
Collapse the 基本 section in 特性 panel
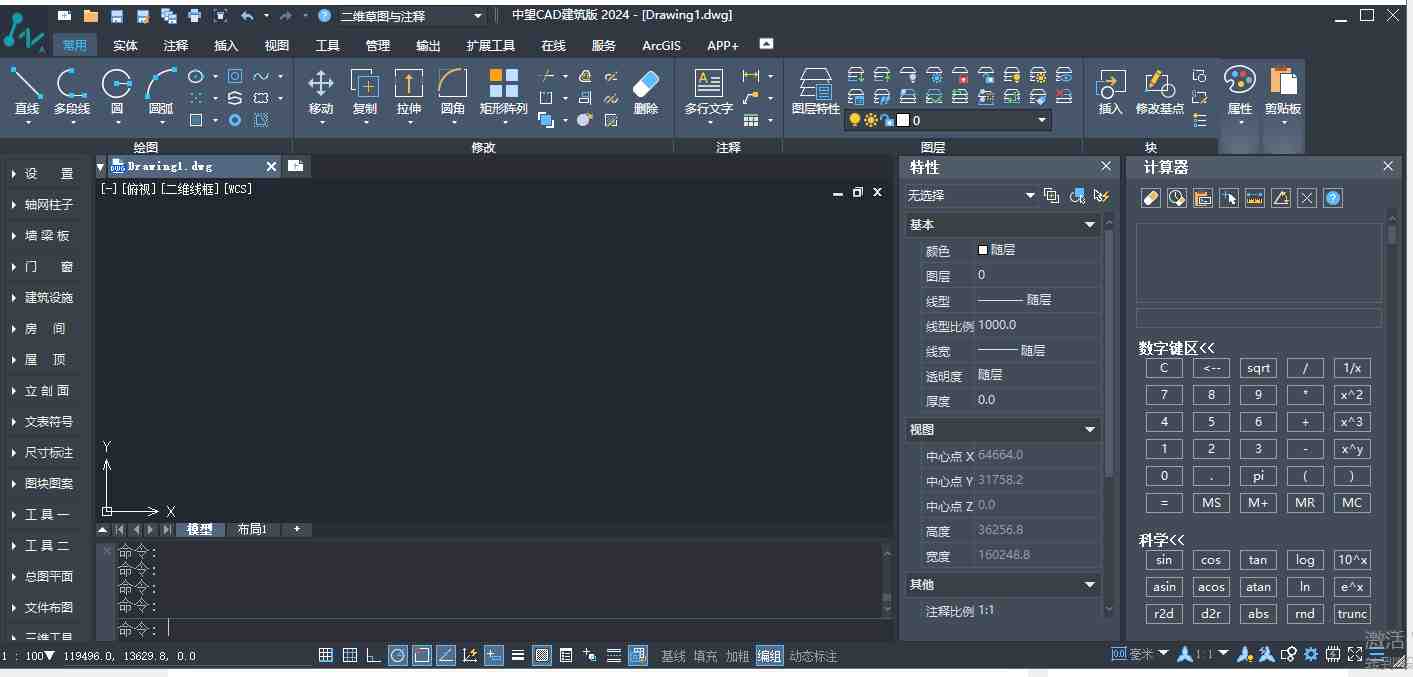pyautogui.click(x=1091, y=224)
